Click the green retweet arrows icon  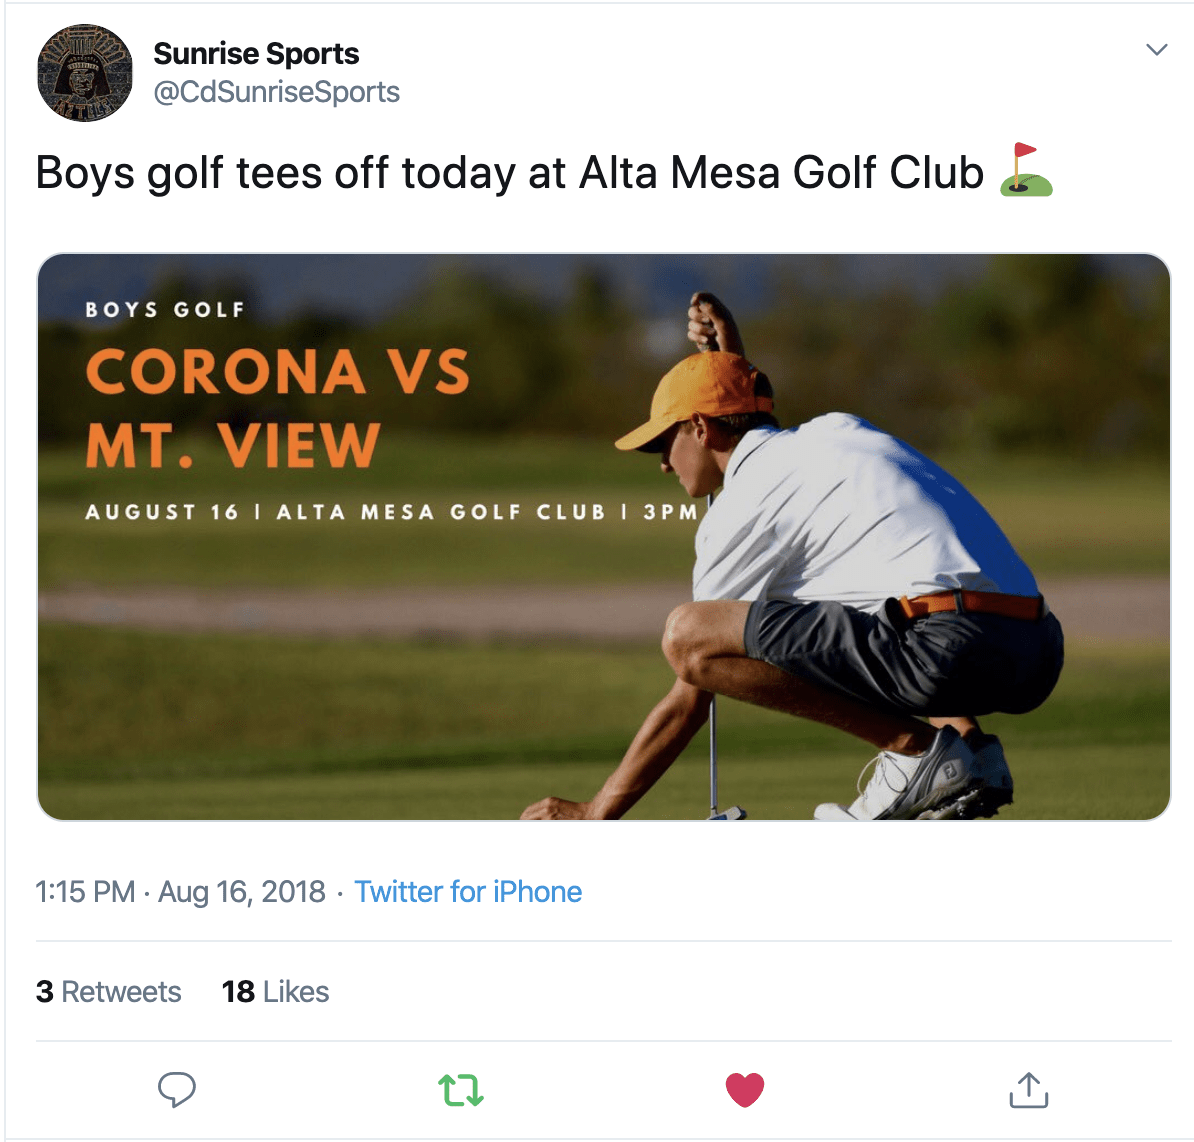[461, 1090]
